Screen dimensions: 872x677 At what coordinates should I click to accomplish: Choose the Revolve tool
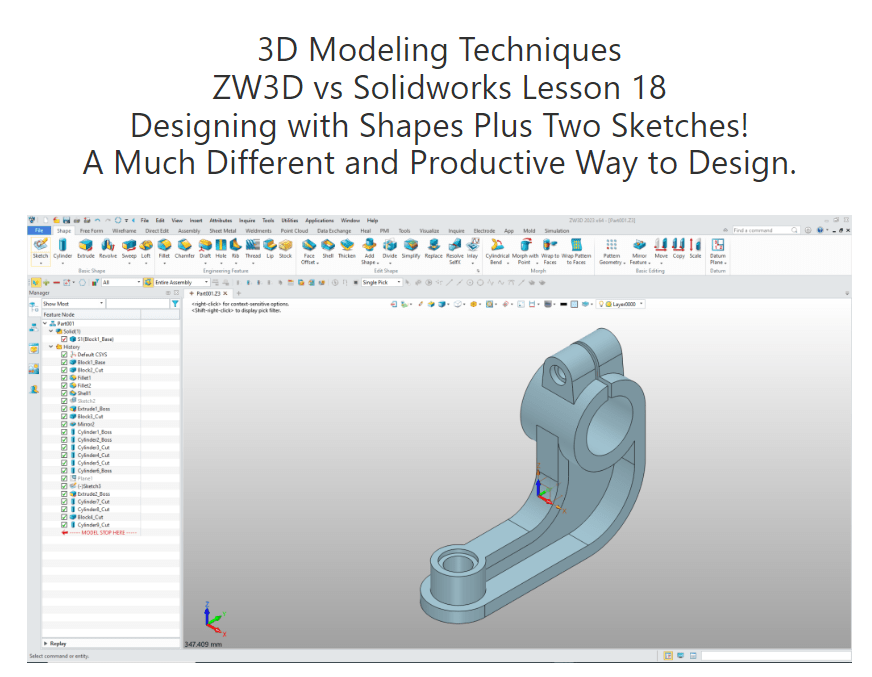(107, 249)
